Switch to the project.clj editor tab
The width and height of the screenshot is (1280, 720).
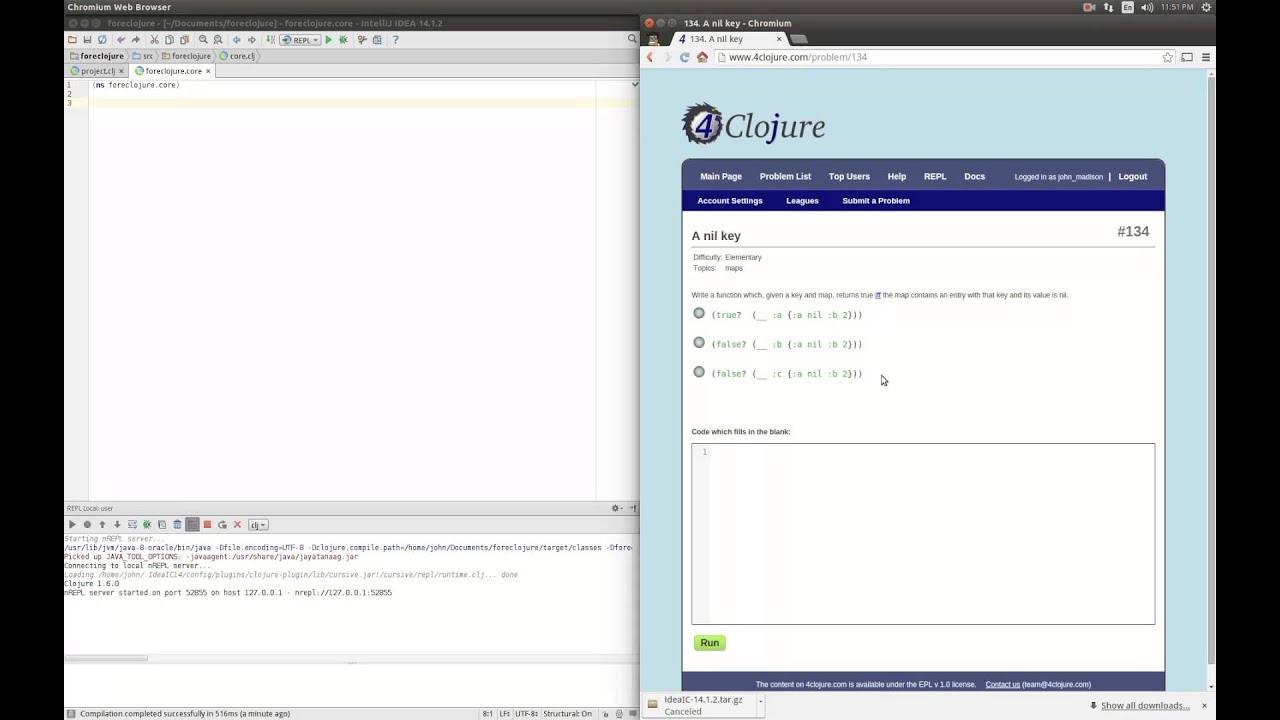pos(97,71)
